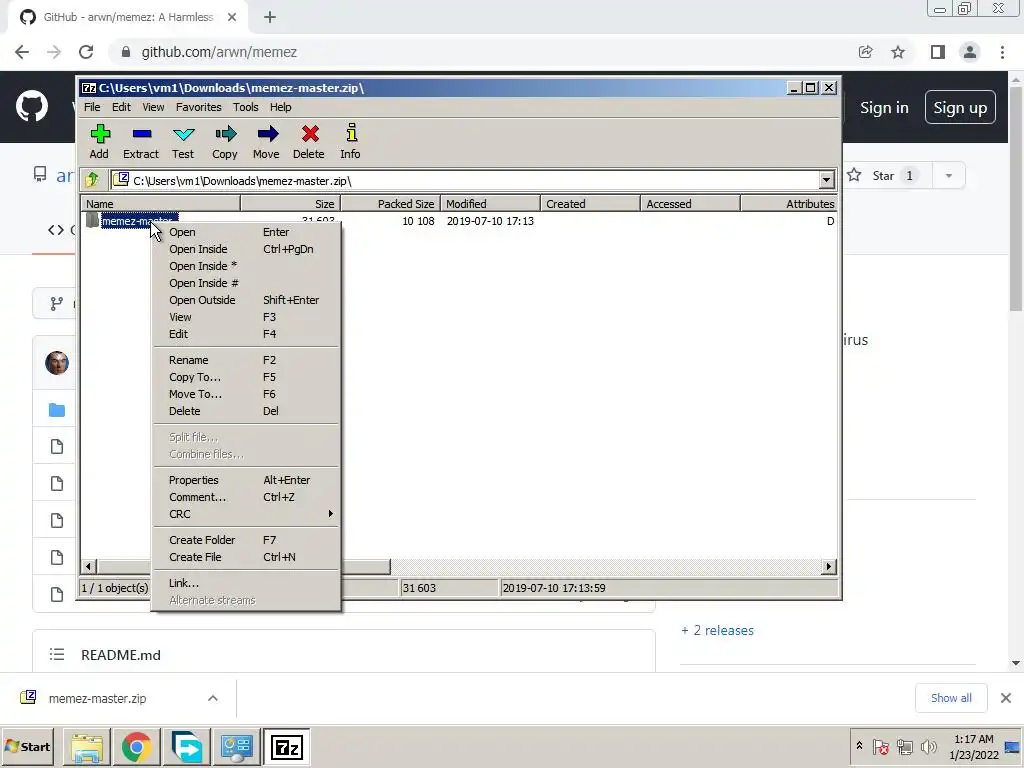Click 7-Zip icon in taskbar
1024x768 pixels.
point(287,747)
